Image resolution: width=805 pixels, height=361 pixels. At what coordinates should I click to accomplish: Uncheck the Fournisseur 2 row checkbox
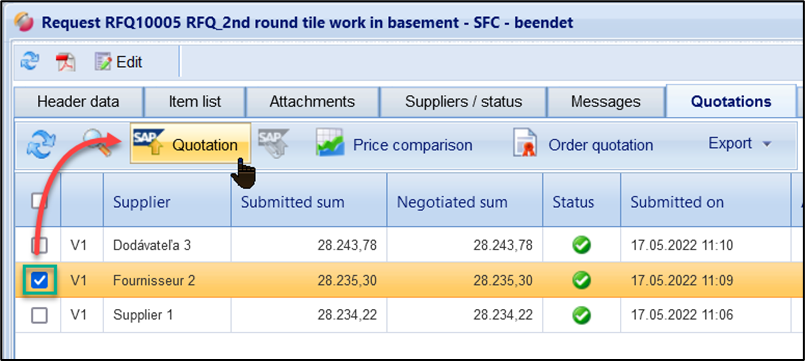pos(39,280)
